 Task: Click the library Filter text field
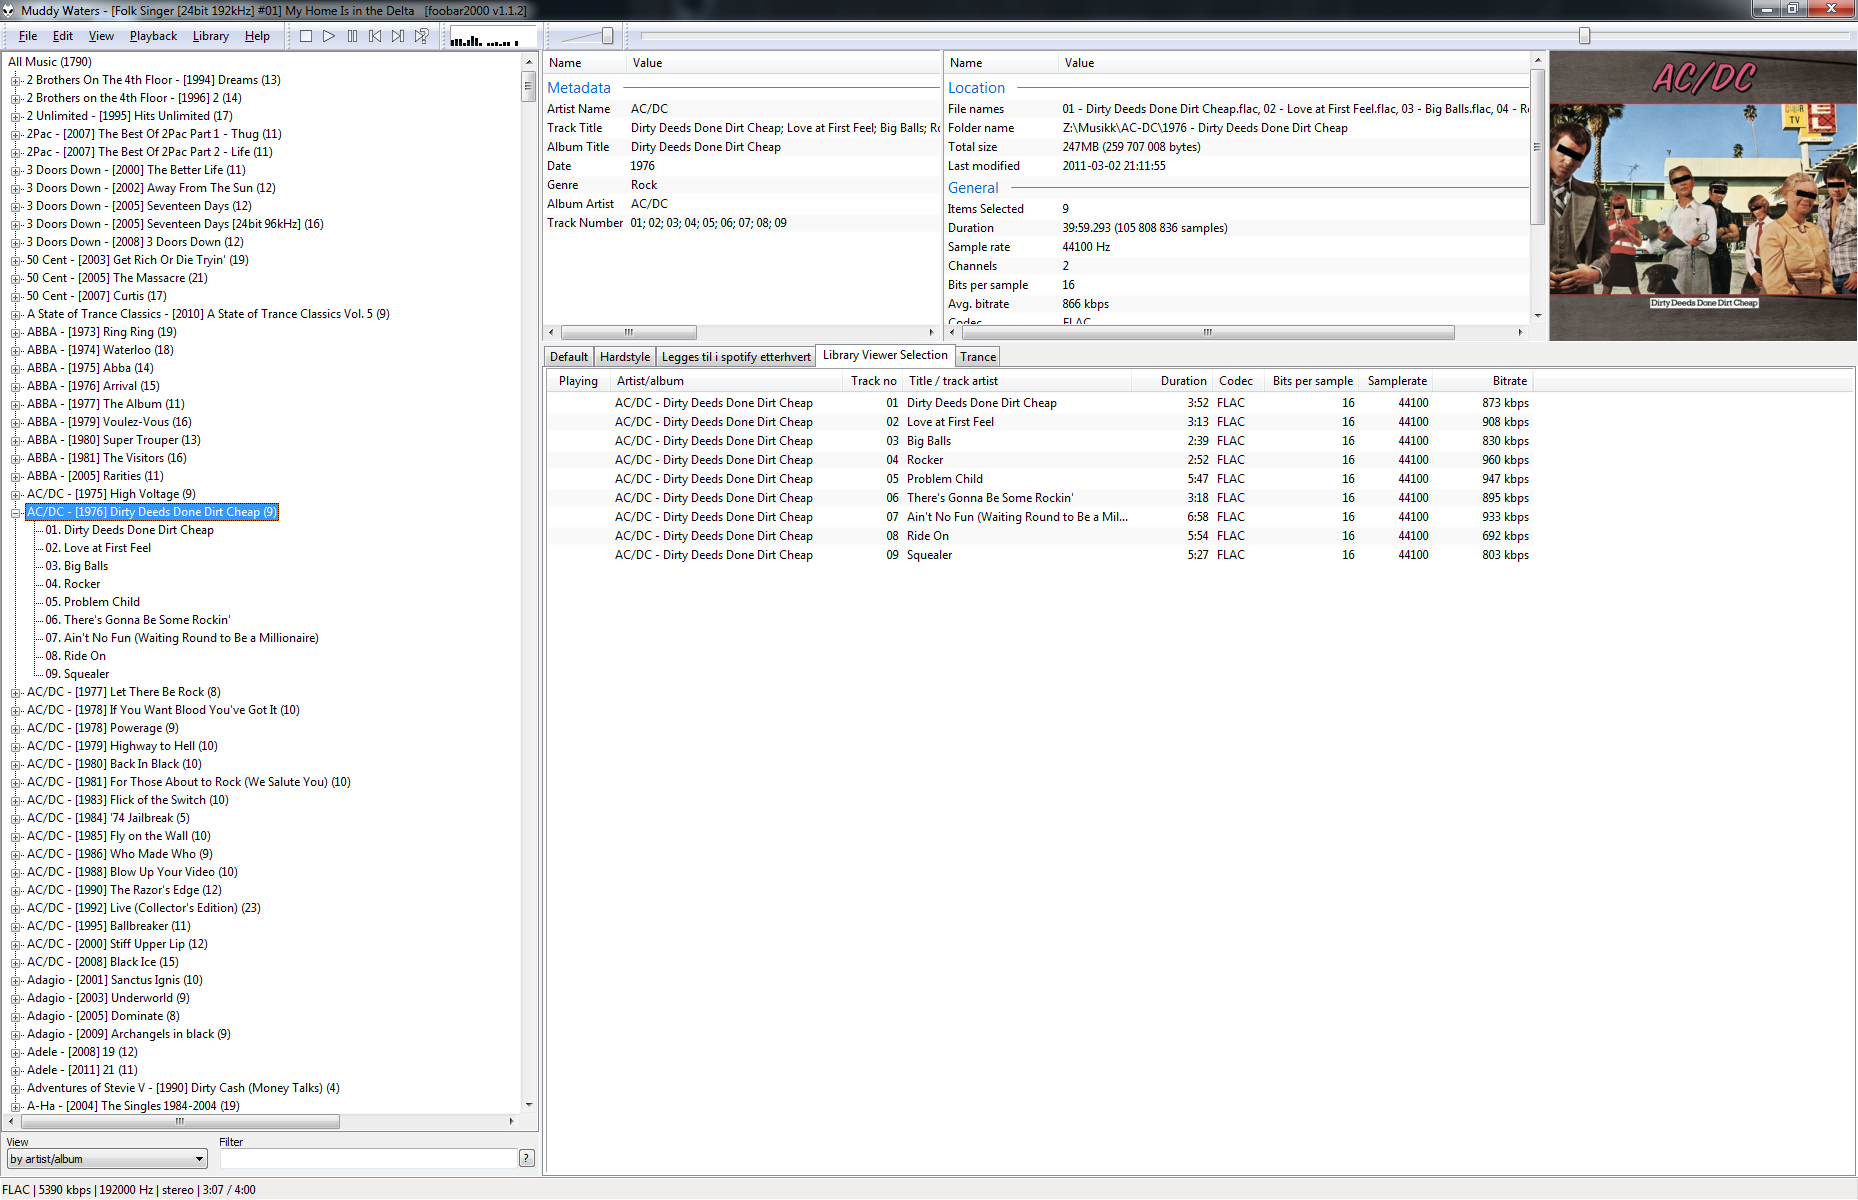(368, 1158)
